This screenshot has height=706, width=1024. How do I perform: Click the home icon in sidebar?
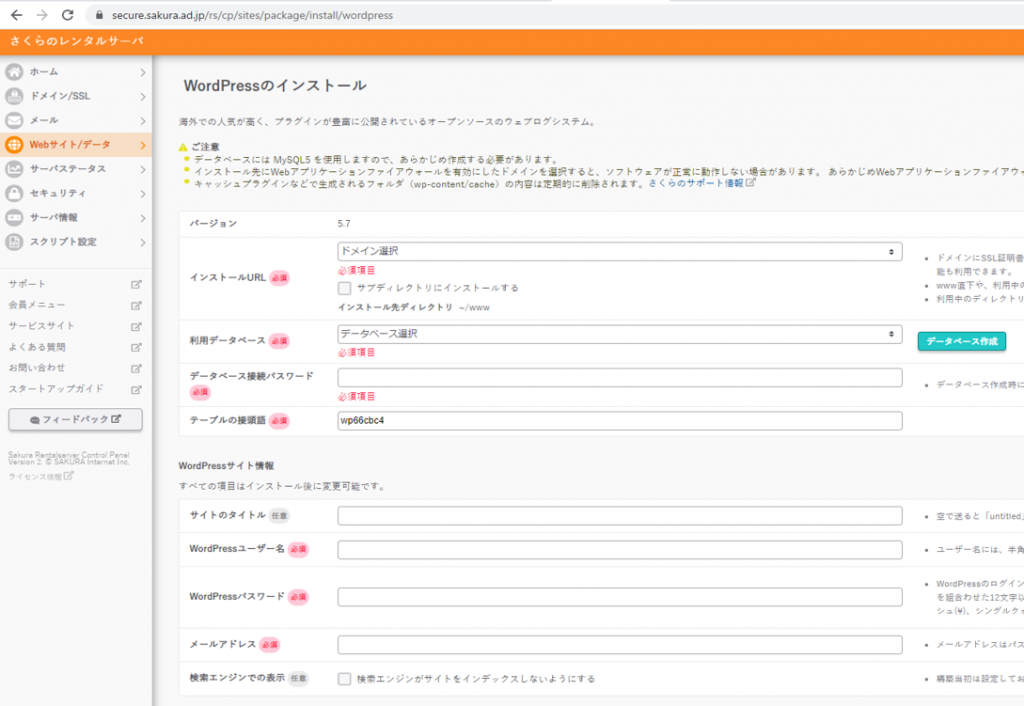(14, 71)
